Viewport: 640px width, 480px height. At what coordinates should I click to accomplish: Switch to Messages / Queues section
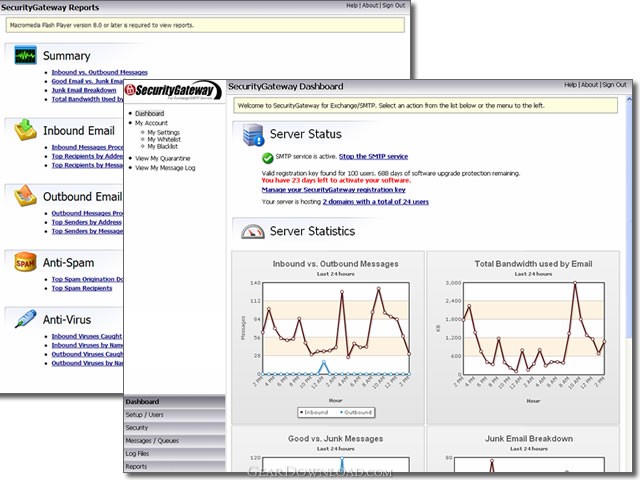(175, 441)
